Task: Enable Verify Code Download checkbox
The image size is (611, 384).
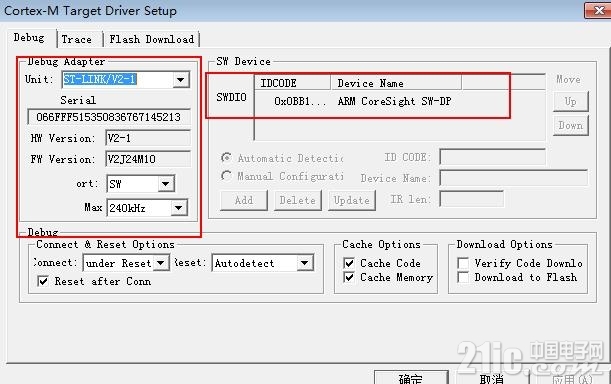Action: tap(463, 263)
